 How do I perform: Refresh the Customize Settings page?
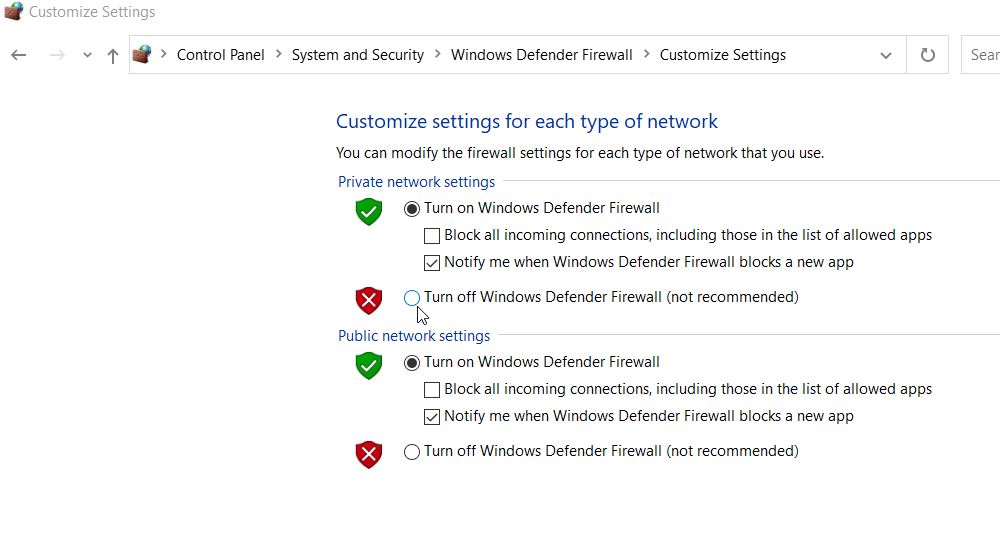point(927,55)
